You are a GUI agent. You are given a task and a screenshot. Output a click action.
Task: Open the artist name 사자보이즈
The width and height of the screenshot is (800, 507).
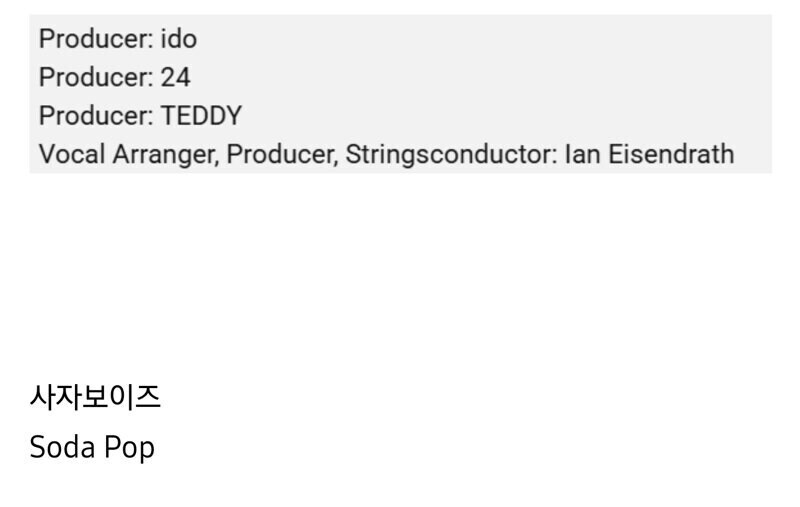coord(95,397)
